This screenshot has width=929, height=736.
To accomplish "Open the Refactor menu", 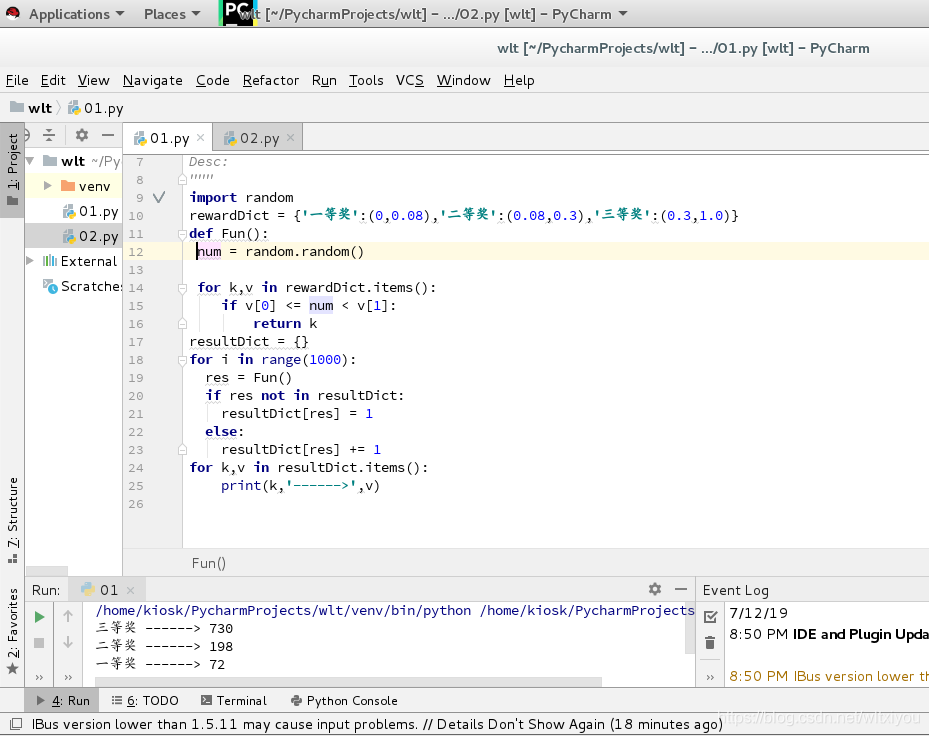I will (271, 80).
